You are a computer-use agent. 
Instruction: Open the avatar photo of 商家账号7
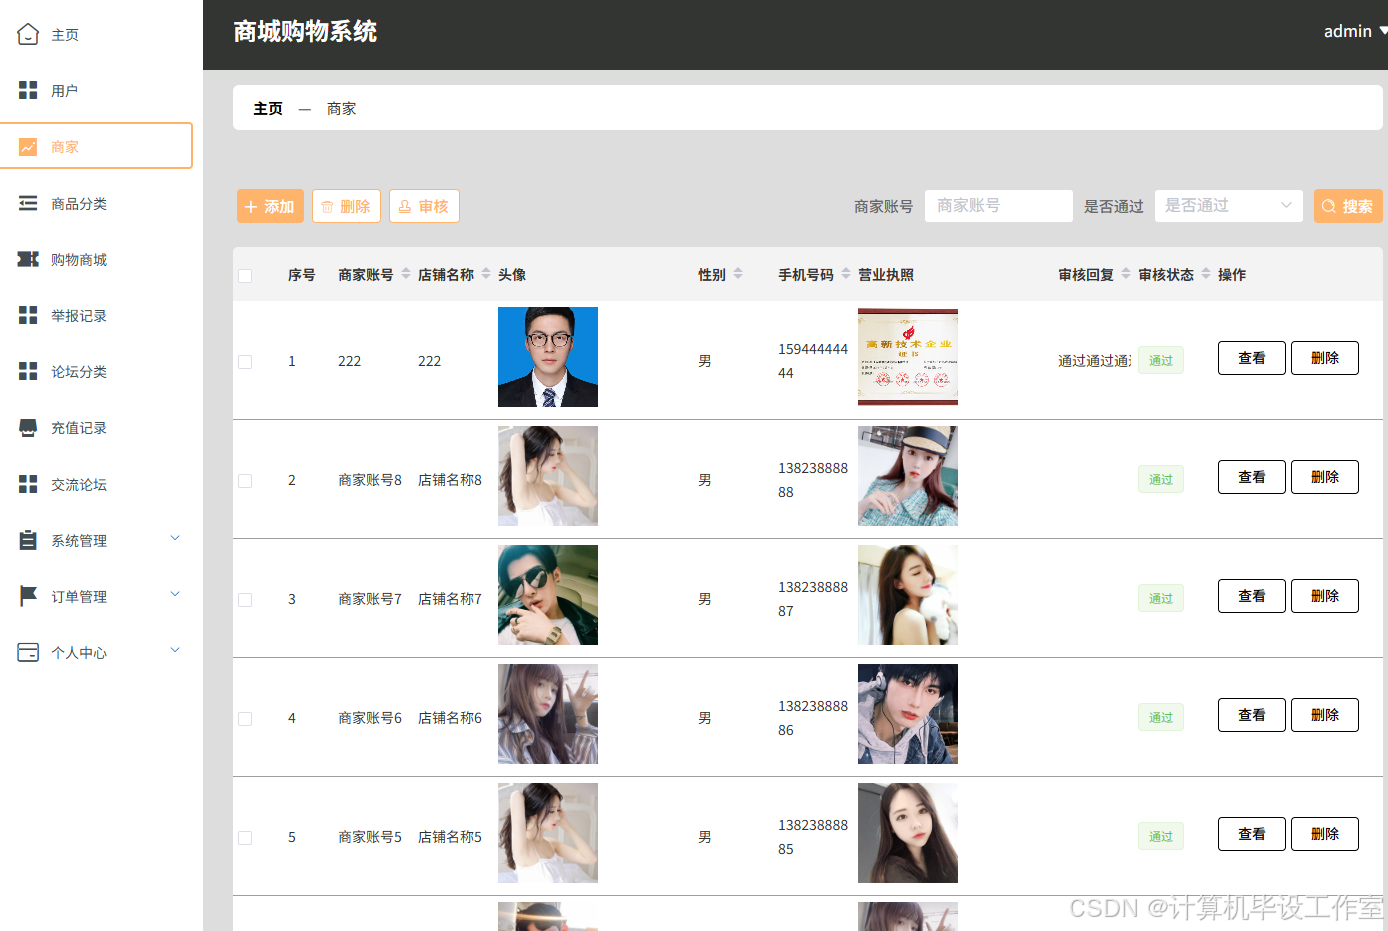(548, 595)
